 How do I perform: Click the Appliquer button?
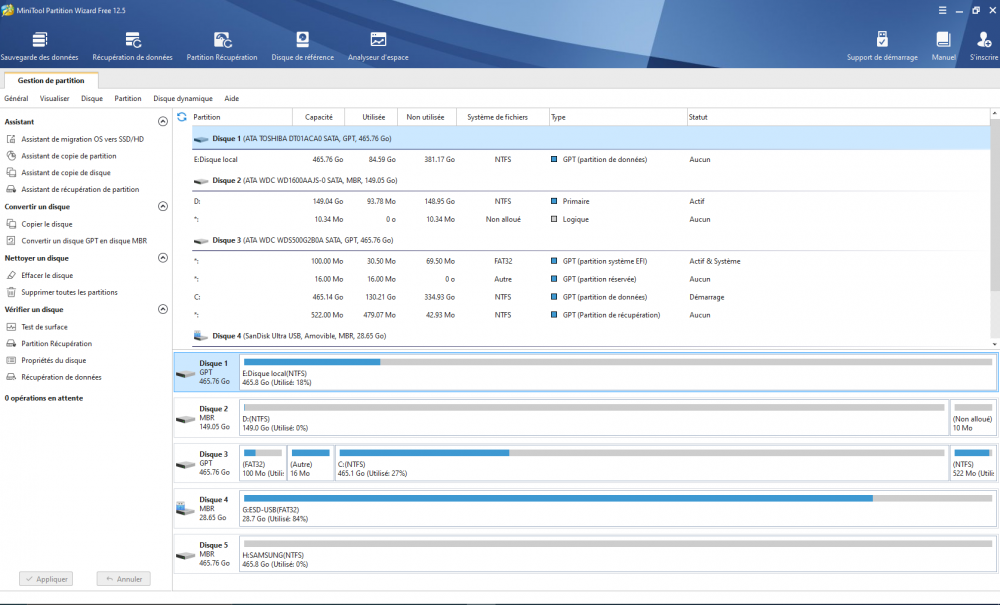pos(46,579)
